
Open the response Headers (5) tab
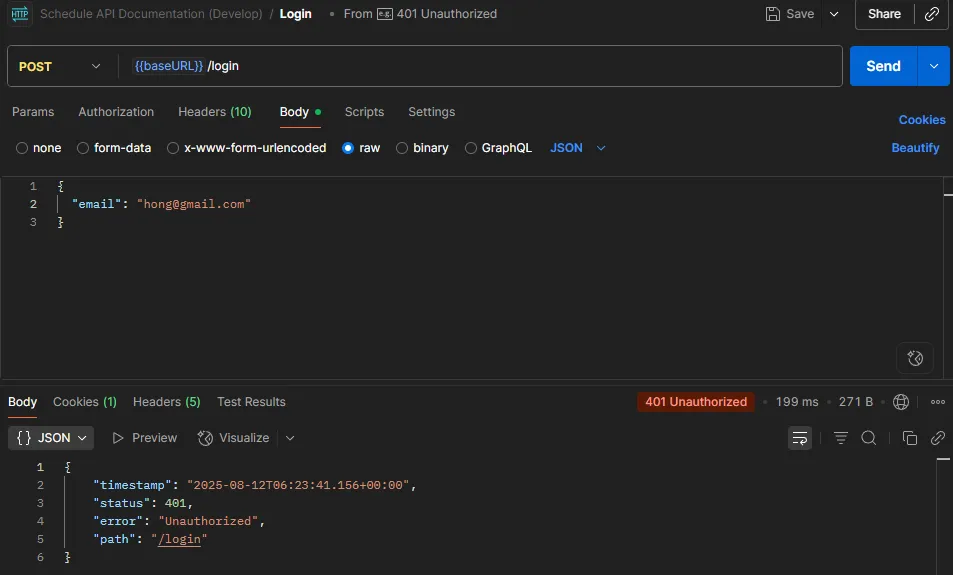[x=166, y=402]
